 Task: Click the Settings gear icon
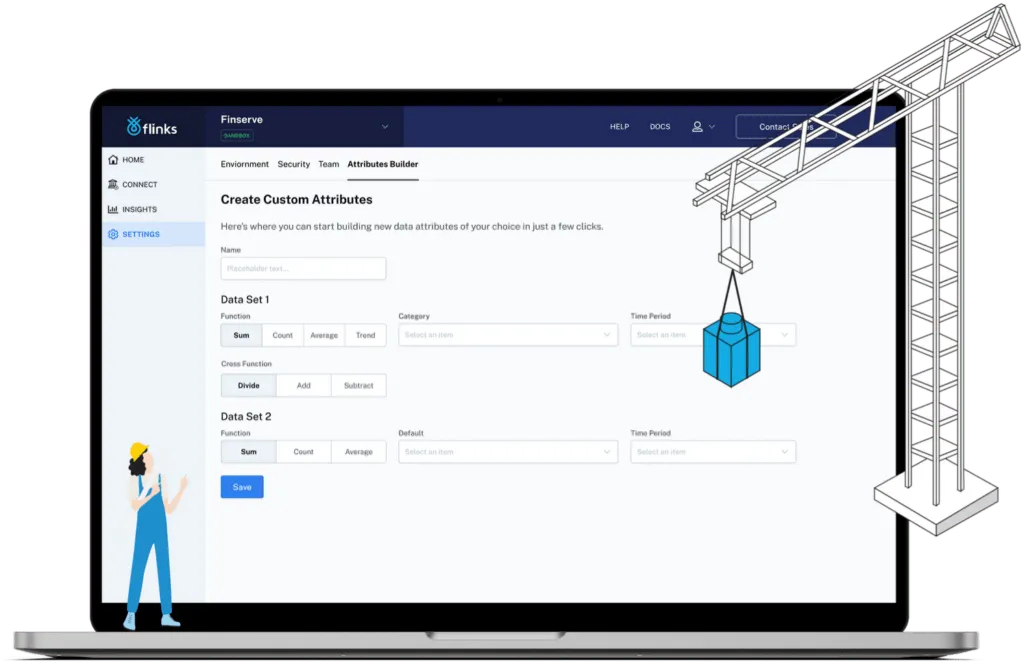click(x=113, y=234)
